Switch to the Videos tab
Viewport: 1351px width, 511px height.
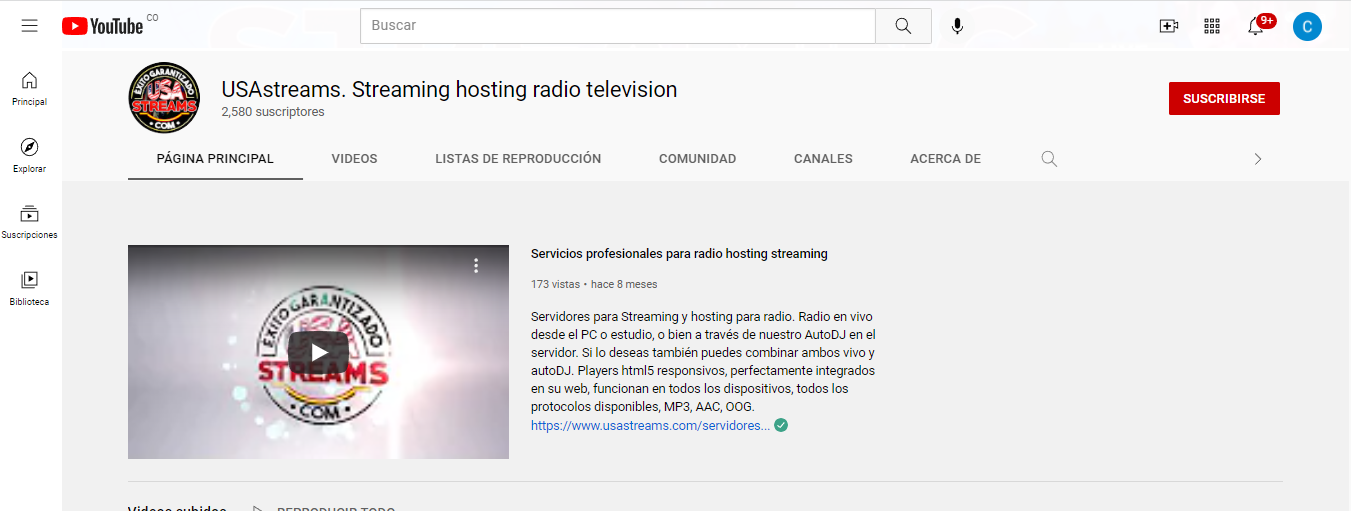tap(354, 159)
